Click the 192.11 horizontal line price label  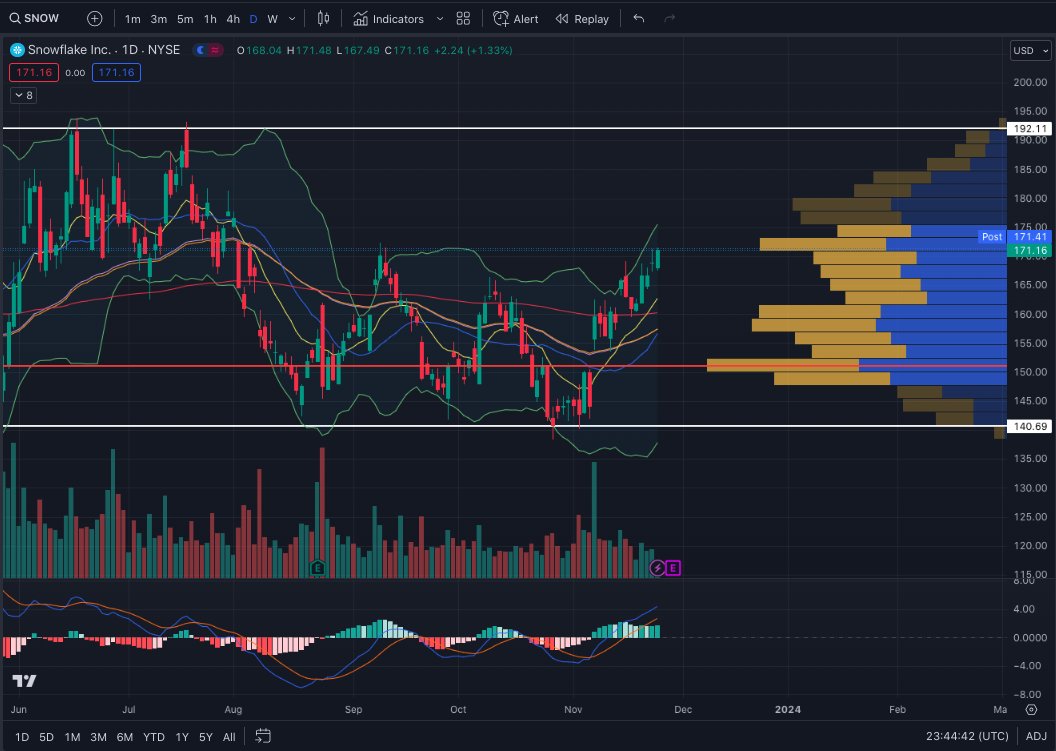click(1030, 128)
